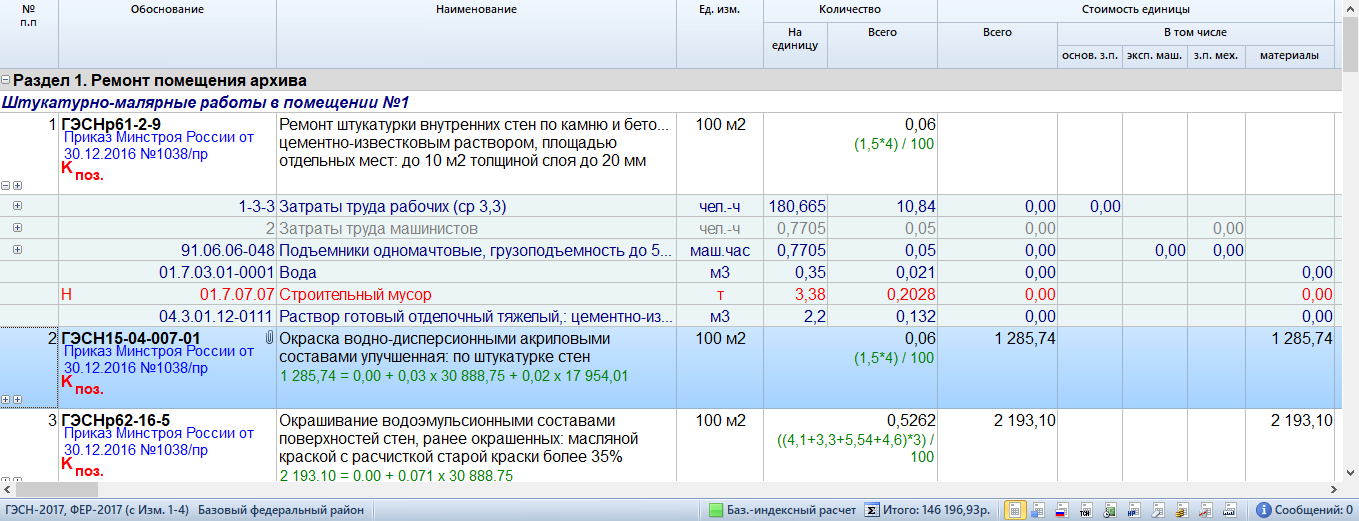Click Кпоз. coefficient label on position 2
1359x521 pixels.
click(82, 384)
